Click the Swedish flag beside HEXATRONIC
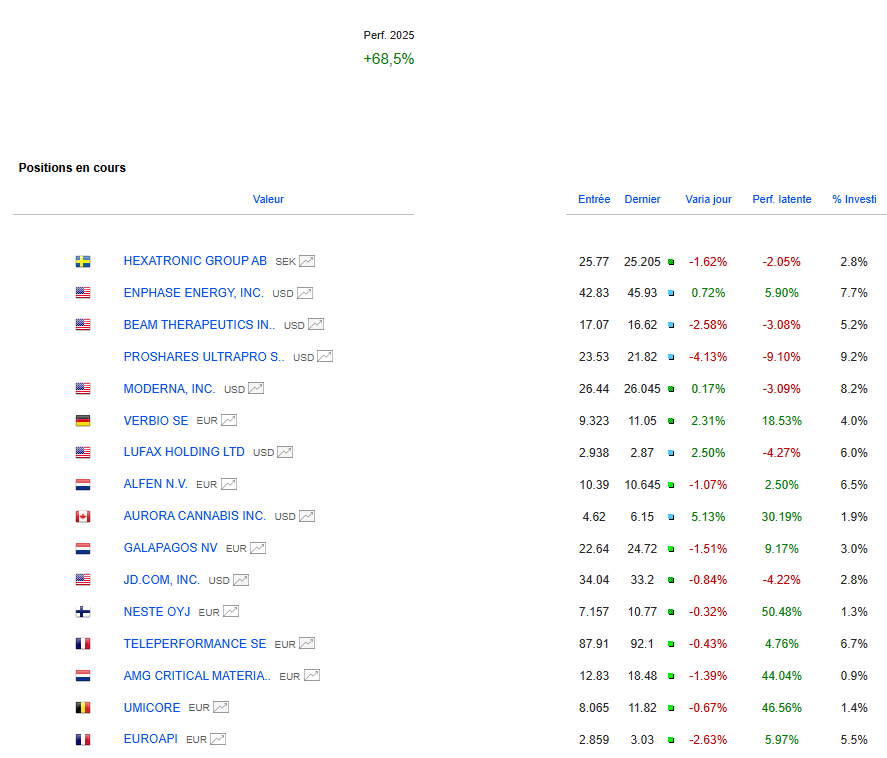The height and width of the screenshot is (758, 887). pos(83,261)
